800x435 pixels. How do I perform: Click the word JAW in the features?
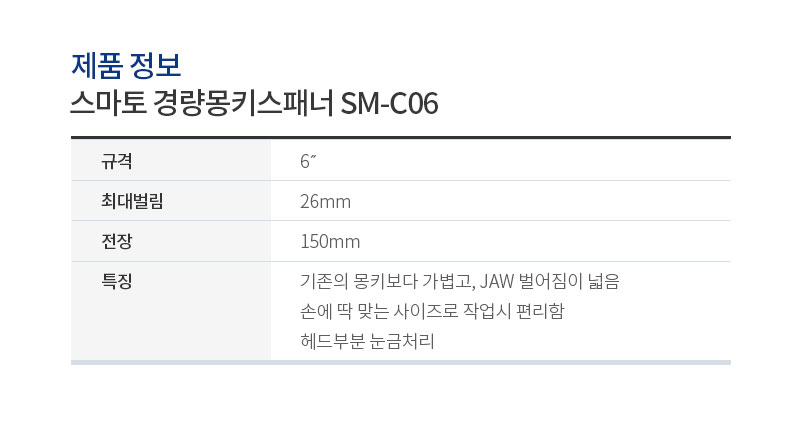pyautogui.click(x=496, y=281)
